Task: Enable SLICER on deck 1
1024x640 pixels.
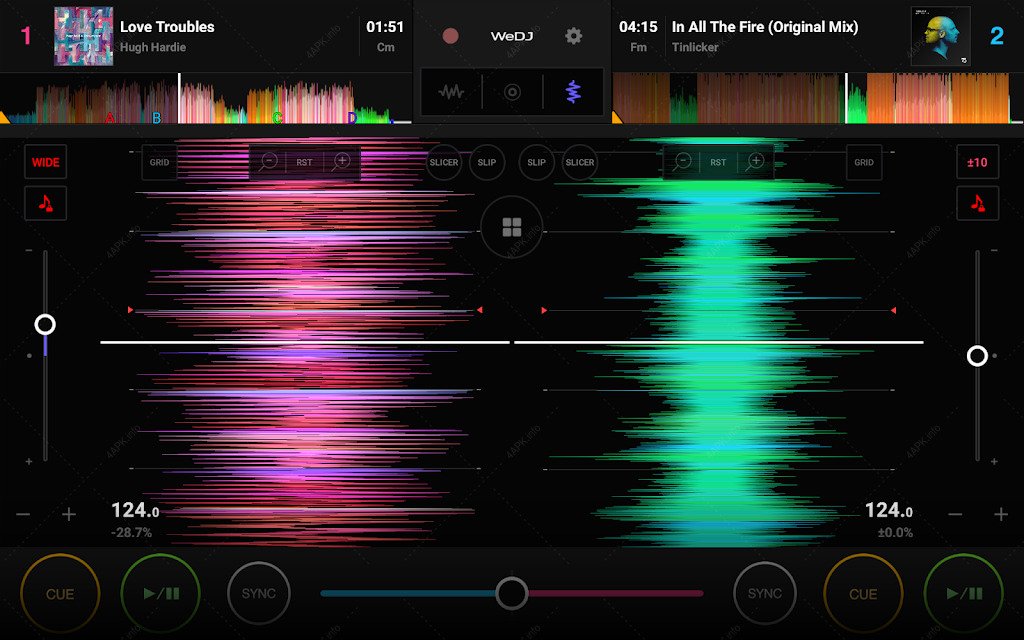Action: (444, 162)
